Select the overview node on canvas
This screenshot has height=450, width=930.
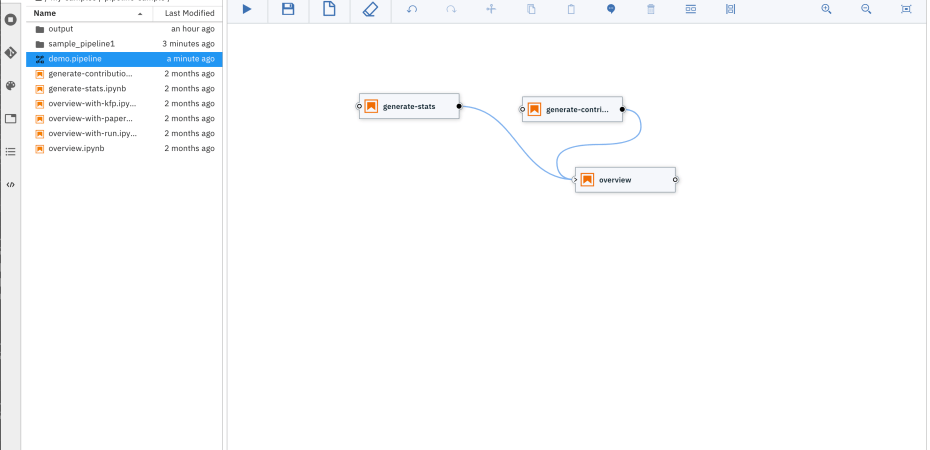(x=624, y=180)
